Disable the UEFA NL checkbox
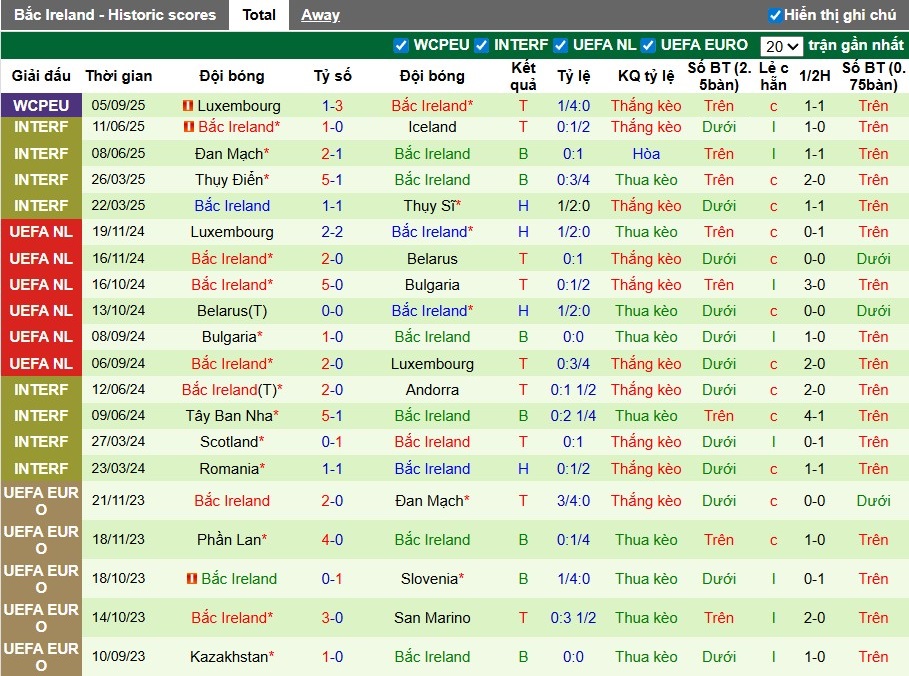Screen dimensions: 909x676 [561, 45]
